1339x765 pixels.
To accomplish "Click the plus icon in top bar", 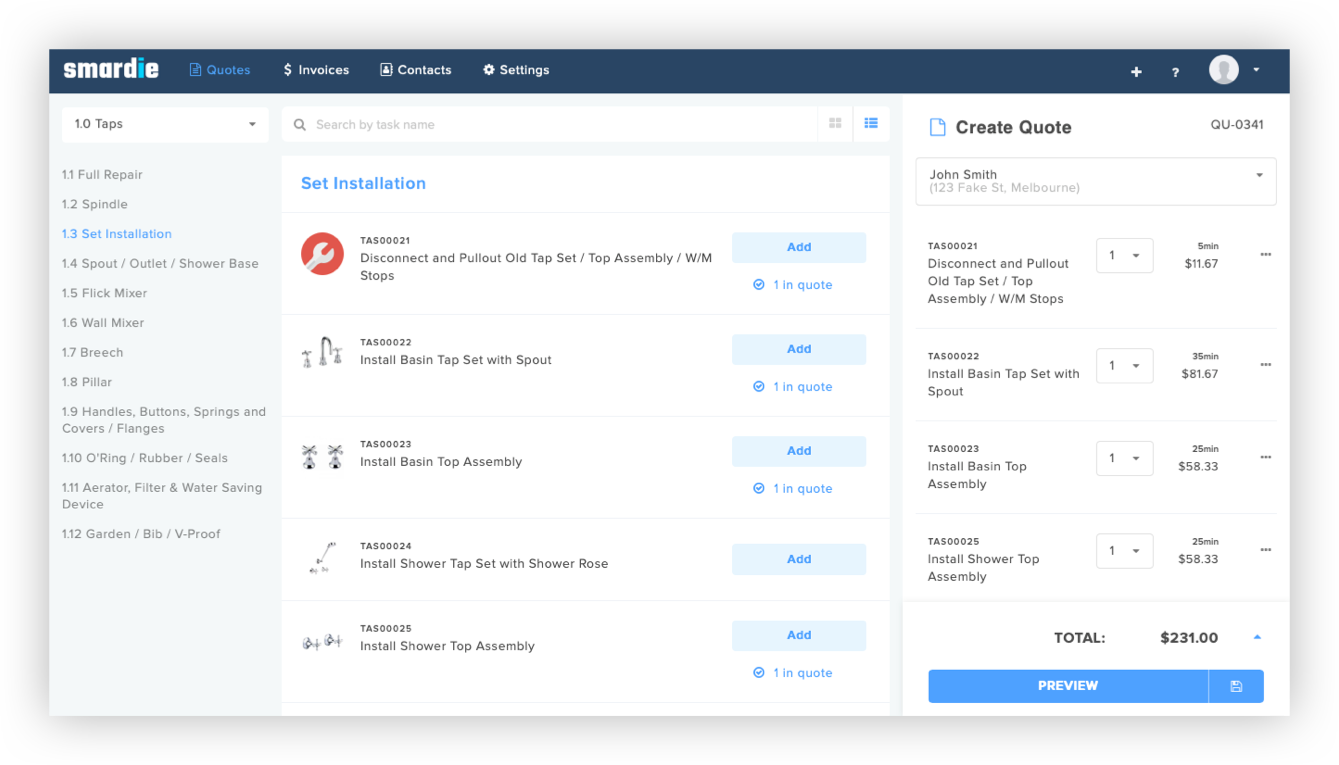I will click(x=1136, y=71).
